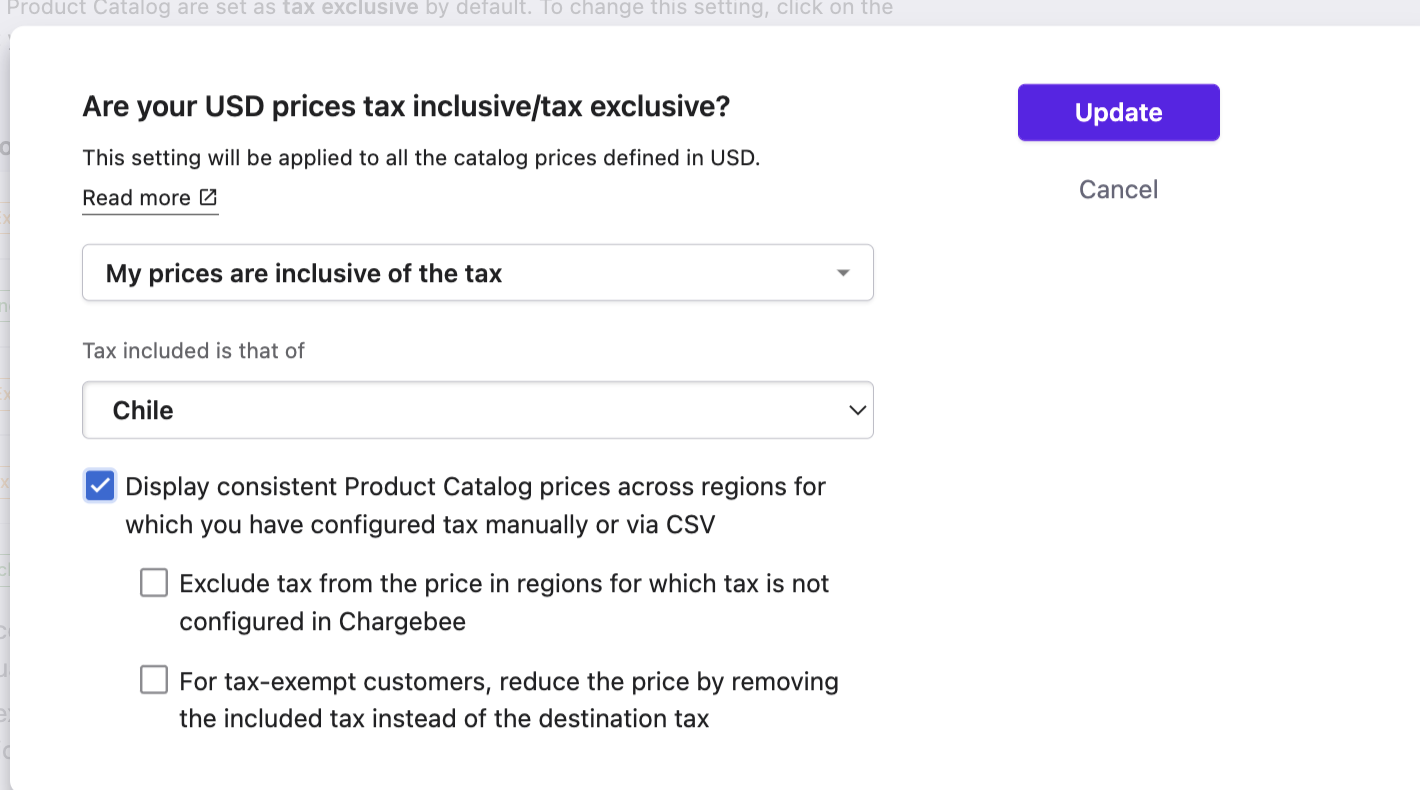Image resolution: width=1420 pixels, height=790 pixels.
Task: Click the "Chile" text in the selector
Action: [143, 410]
